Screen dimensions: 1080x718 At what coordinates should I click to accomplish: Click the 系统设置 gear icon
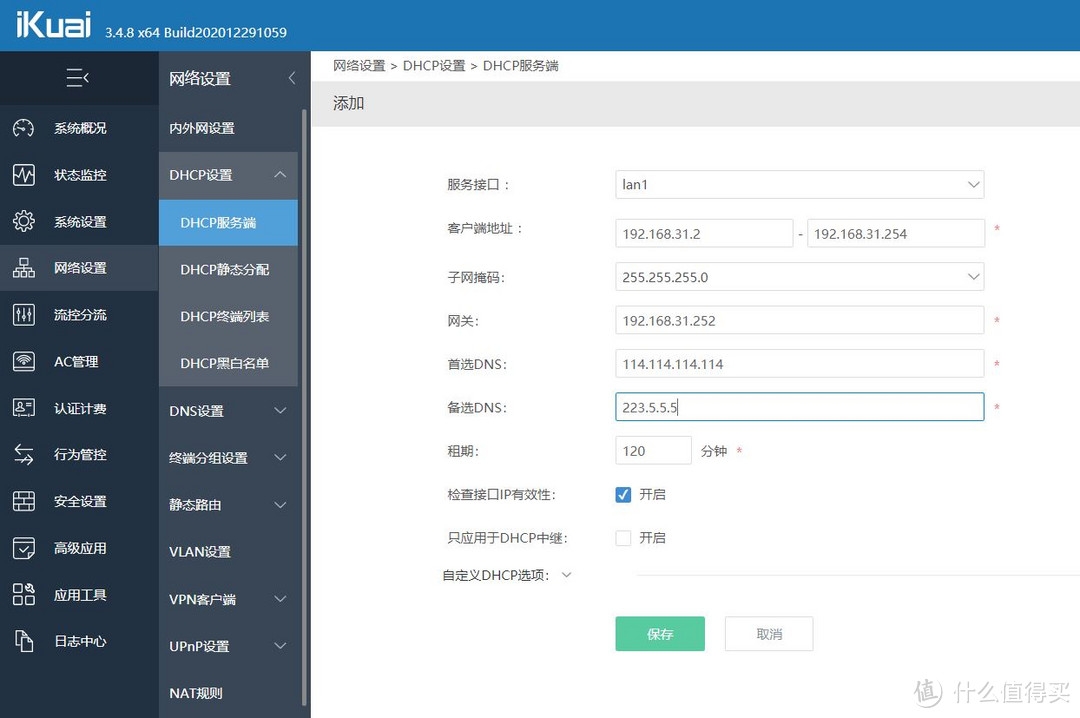pyautogui.click(x=23, y=221)
